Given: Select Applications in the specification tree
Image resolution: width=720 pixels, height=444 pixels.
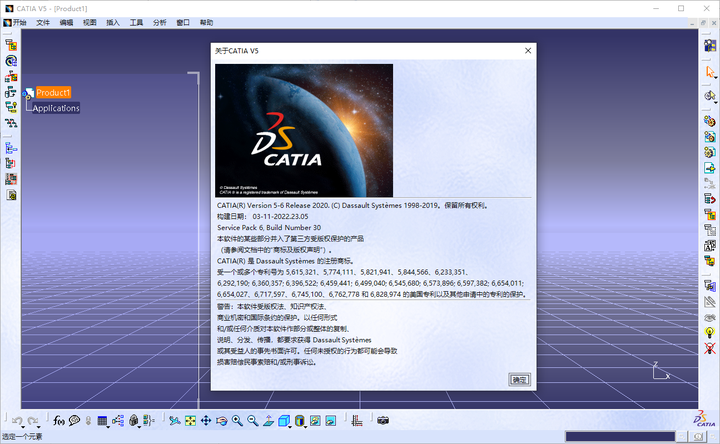Looking at the screenshot, I should tap(56, 108).
